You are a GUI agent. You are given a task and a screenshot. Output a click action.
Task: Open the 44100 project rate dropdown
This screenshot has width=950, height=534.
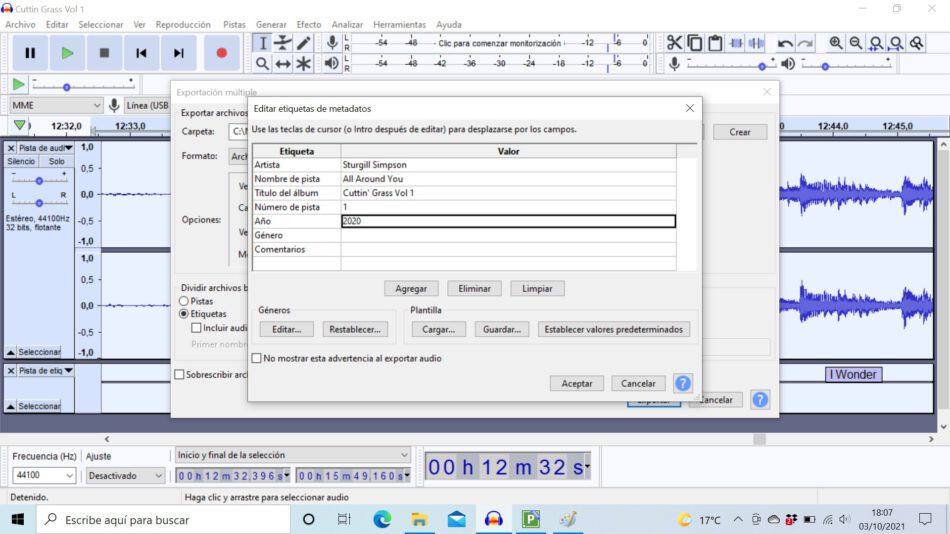click(x=44, y=475)
